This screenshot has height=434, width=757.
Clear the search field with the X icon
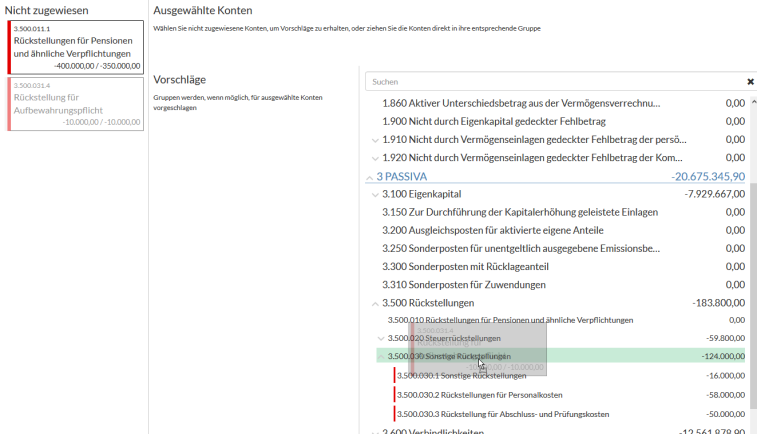(x=750, y=82)
